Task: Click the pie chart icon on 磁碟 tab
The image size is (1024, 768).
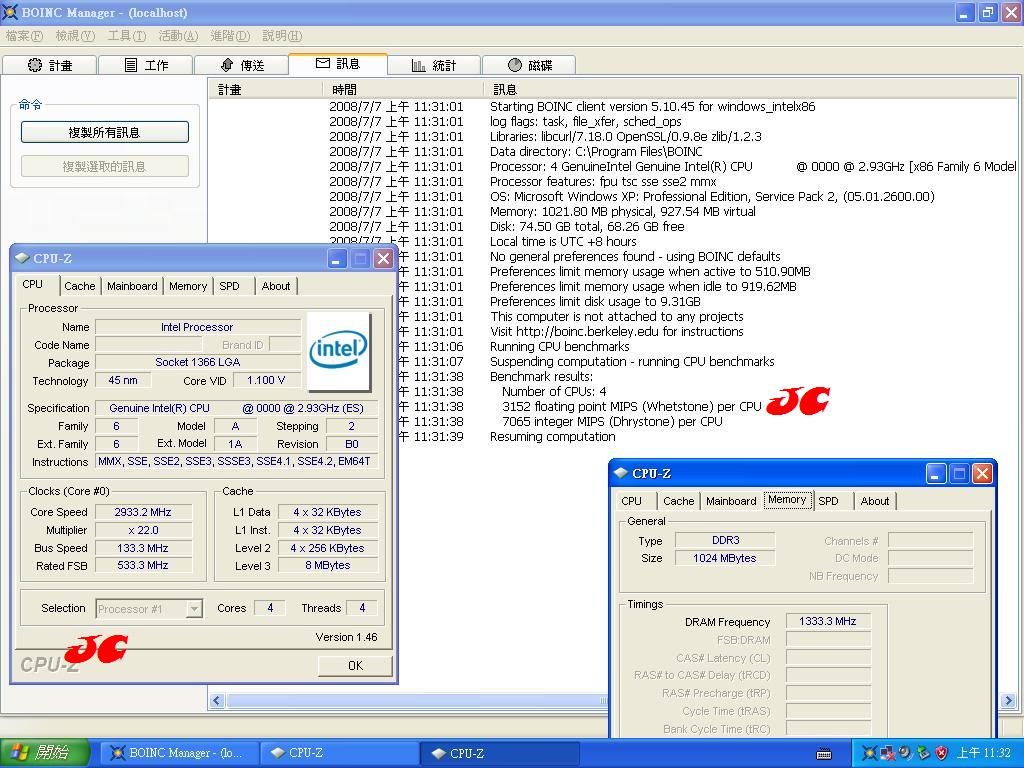Action: pyautogui.click(x=515, y=65)
